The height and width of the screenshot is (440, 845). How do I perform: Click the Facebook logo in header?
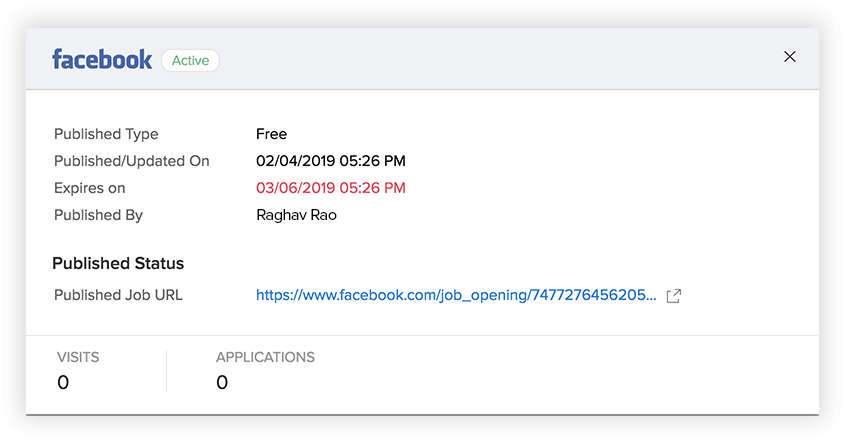click(102, 59)
